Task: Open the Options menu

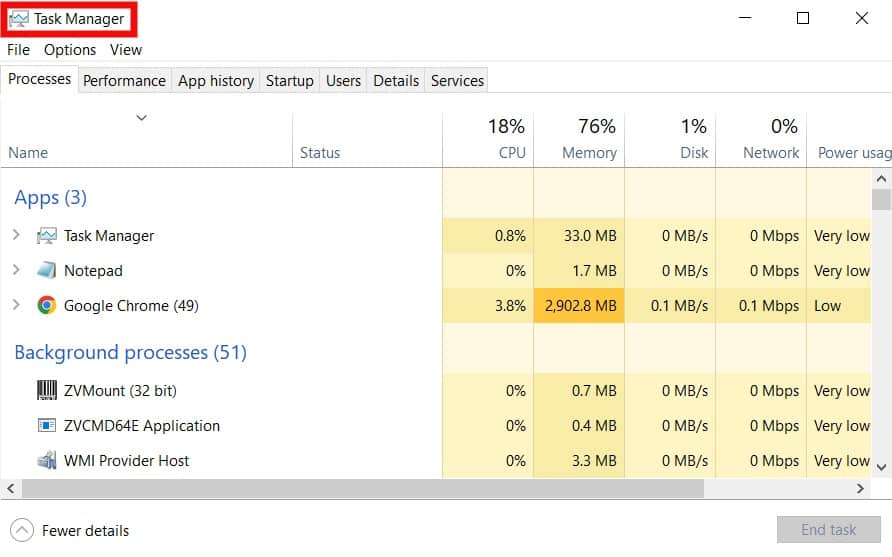Action: (70, 50)
